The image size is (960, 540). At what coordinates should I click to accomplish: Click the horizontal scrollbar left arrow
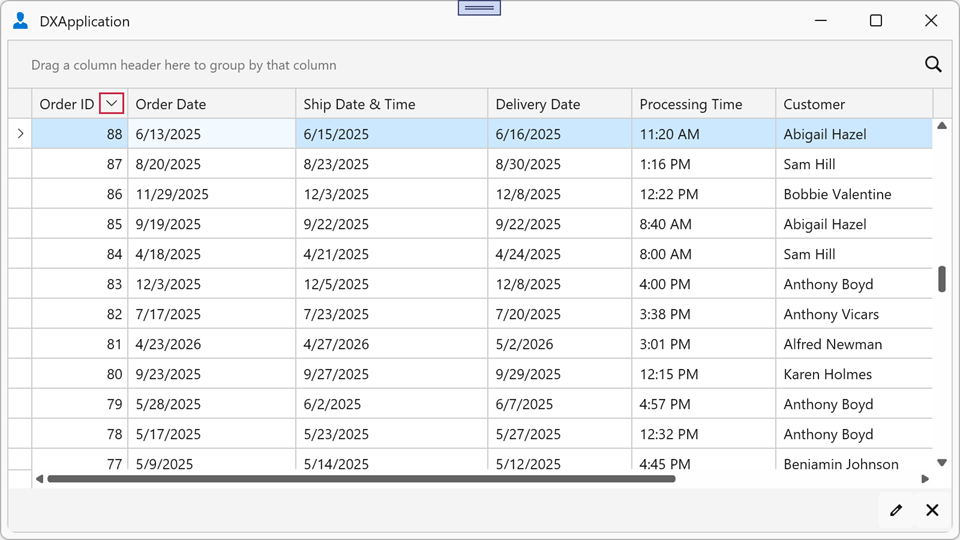coord(39,479)
